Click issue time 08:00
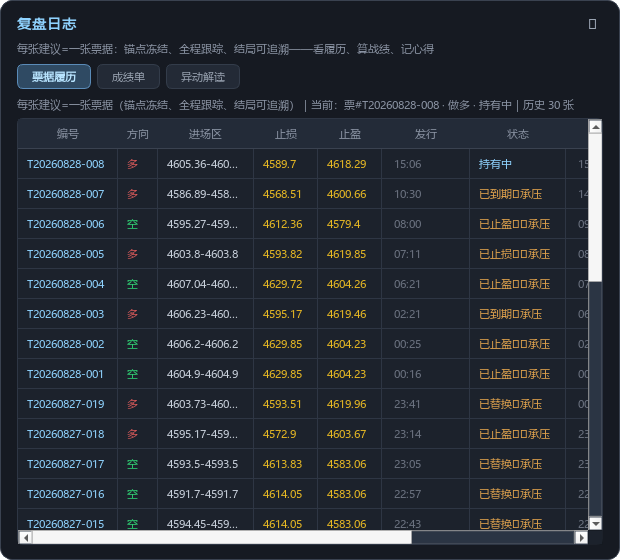620x560 pixels. [408, 224]
